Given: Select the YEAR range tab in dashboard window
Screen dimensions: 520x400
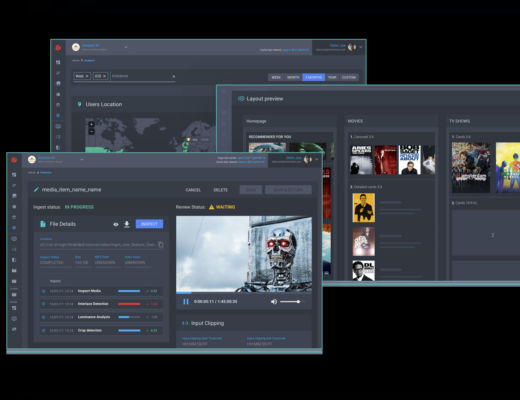Looking at the screenshot, I should (x=332, y=77).
